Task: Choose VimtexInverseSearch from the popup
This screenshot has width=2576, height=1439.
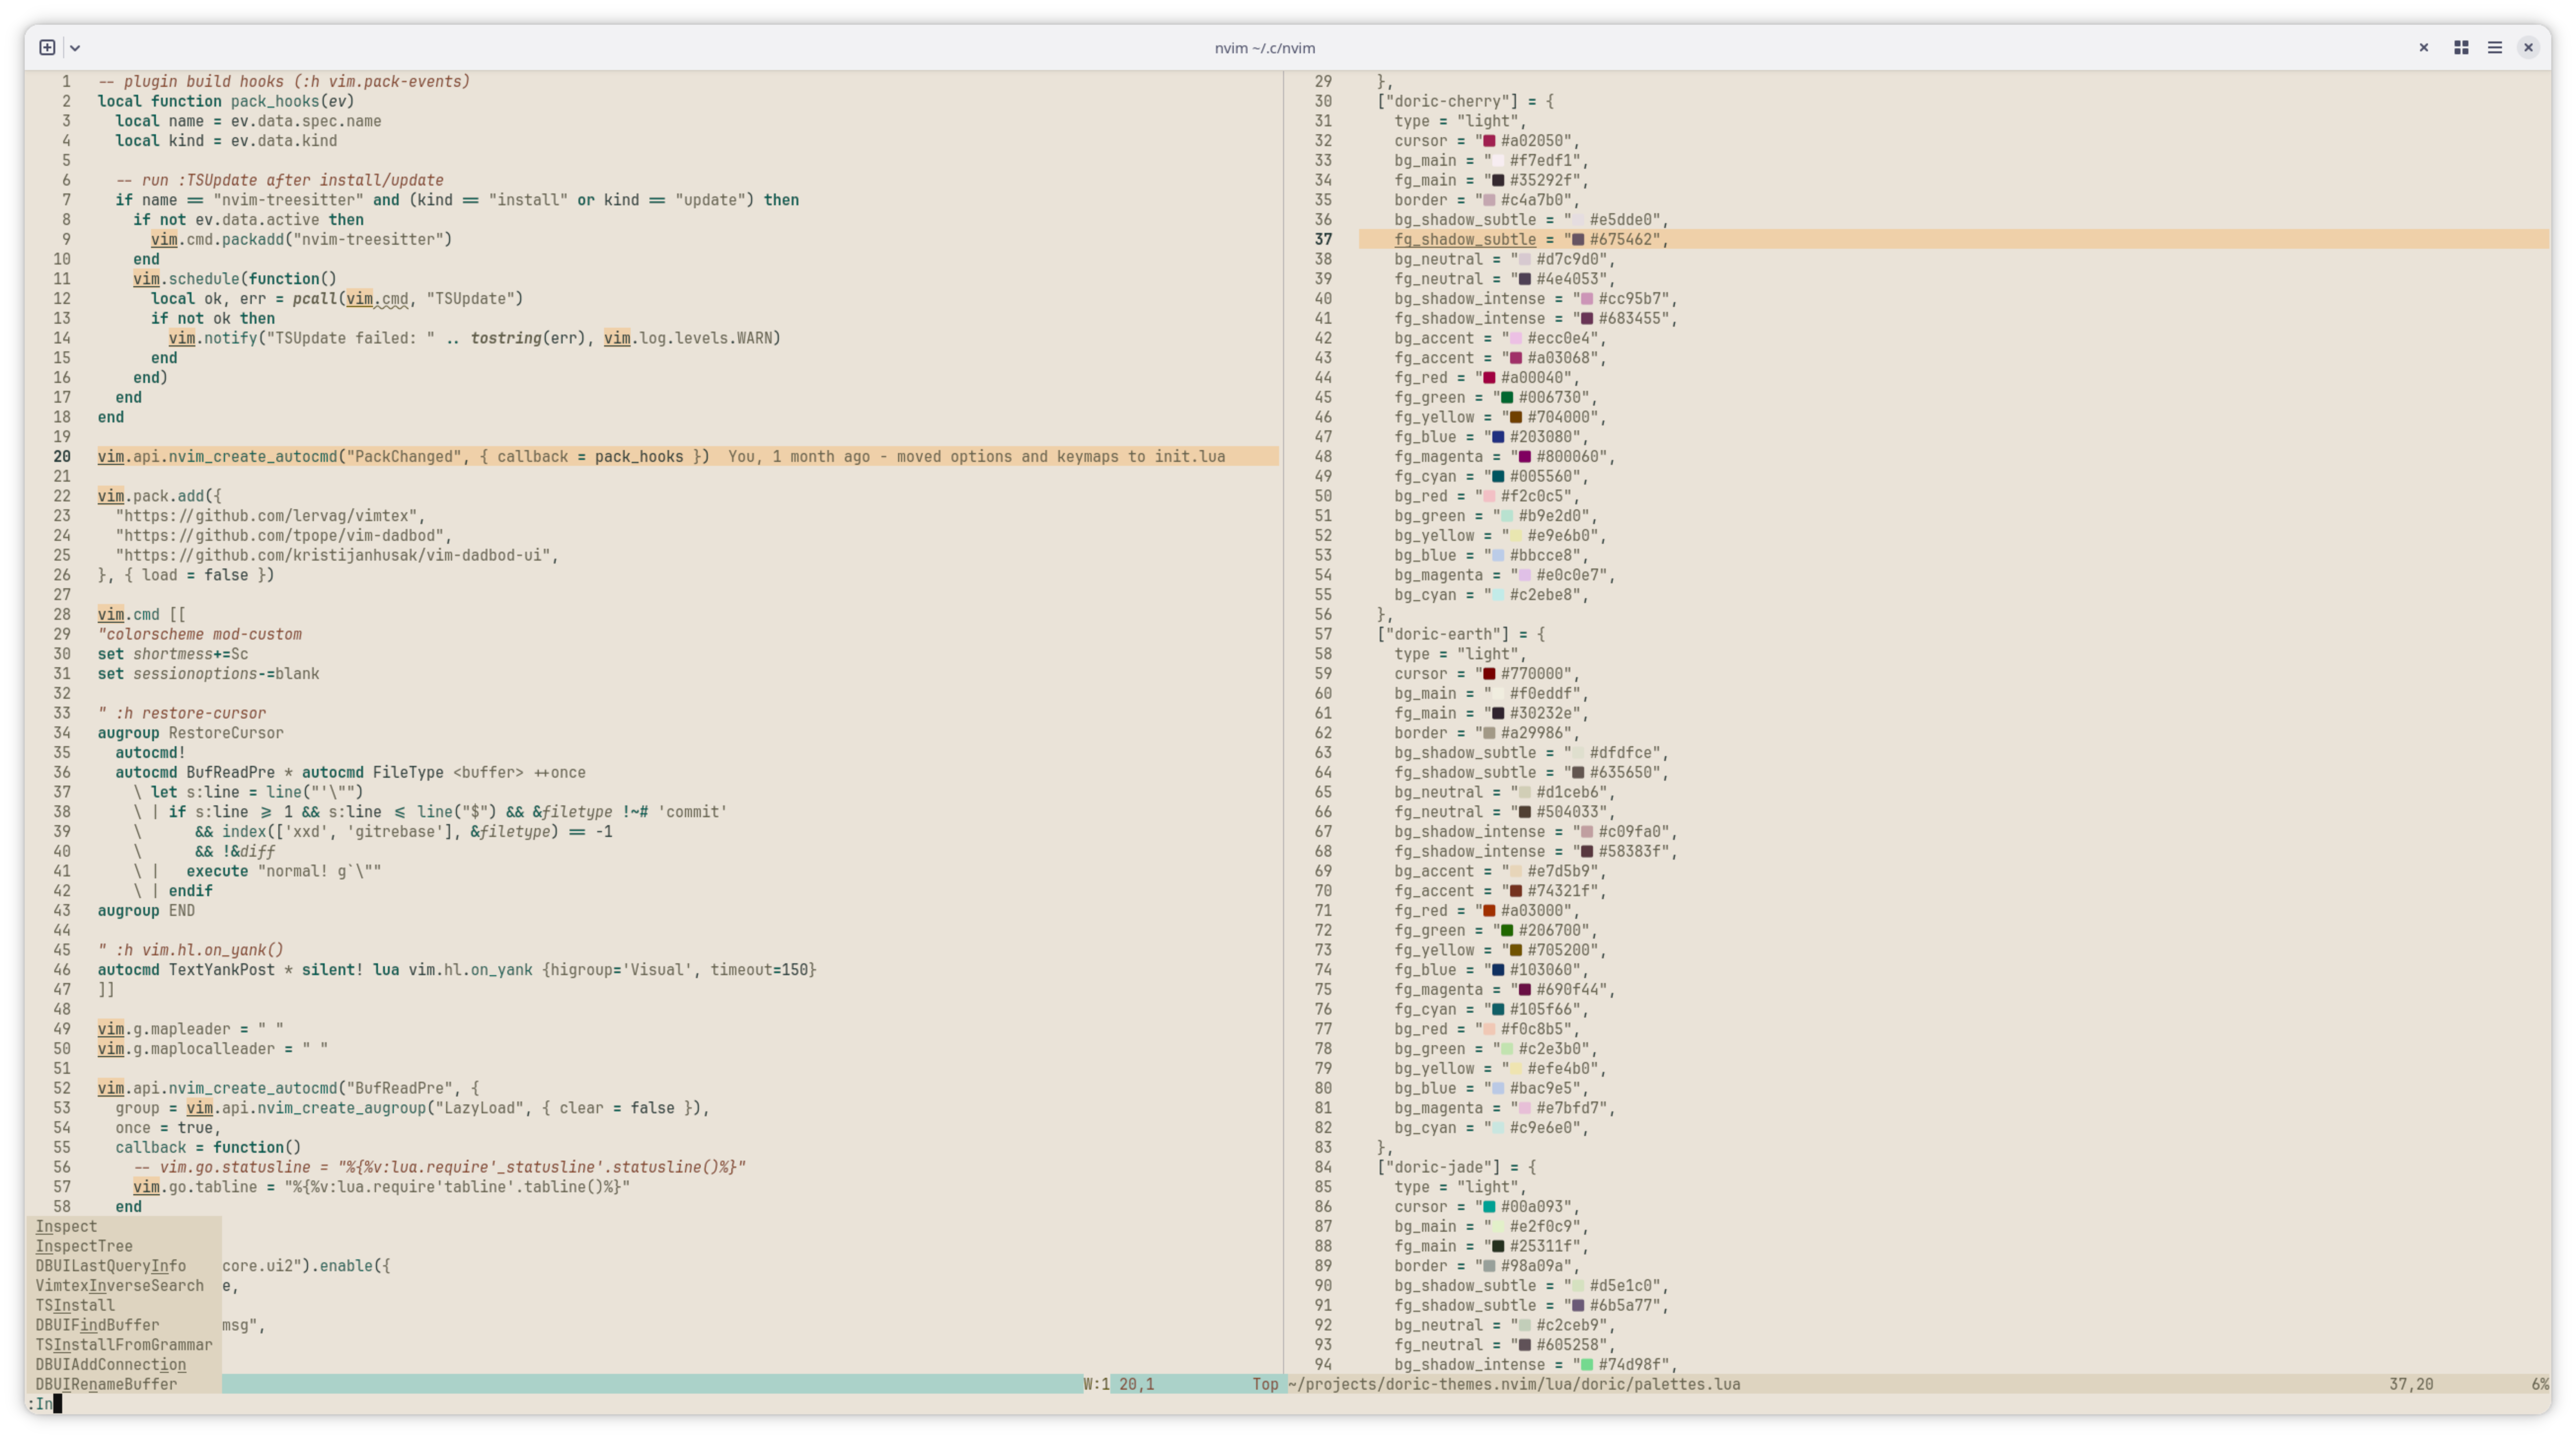Action: click(x=119, y=1285)
